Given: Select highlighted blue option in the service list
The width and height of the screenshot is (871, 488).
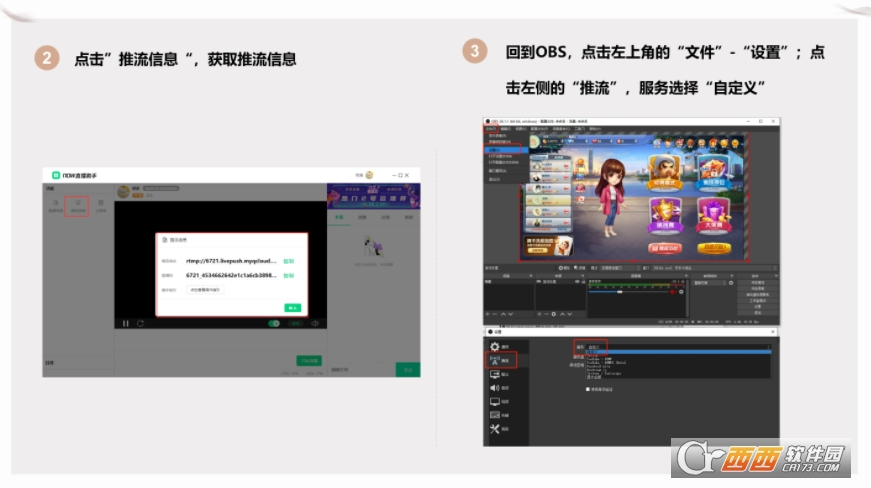Looking at the screenshot, I should point(679,352).
